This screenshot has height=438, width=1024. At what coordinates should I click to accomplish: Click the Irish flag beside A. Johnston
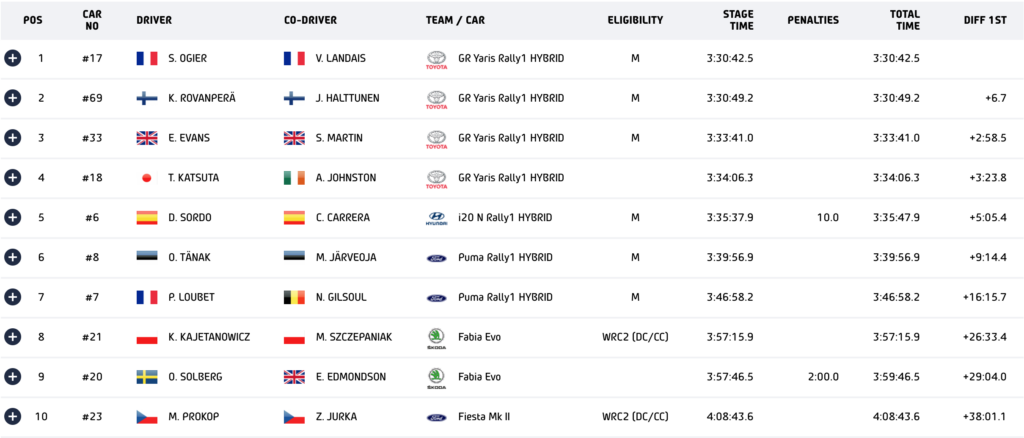tap(294, 178)
